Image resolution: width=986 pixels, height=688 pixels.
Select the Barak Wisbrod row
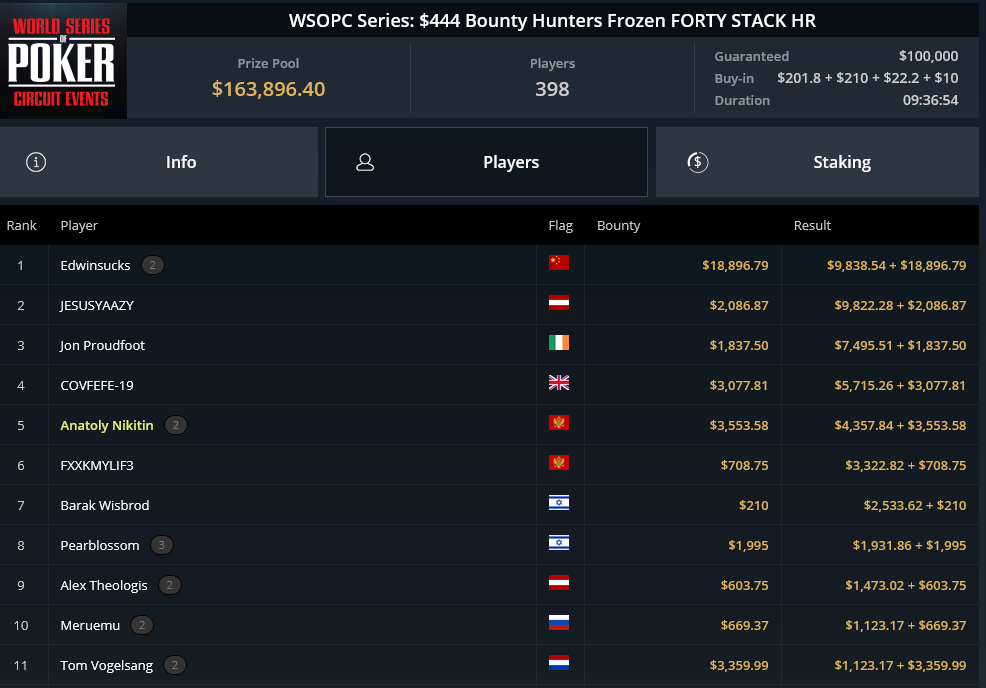click(x=489, y=505)
